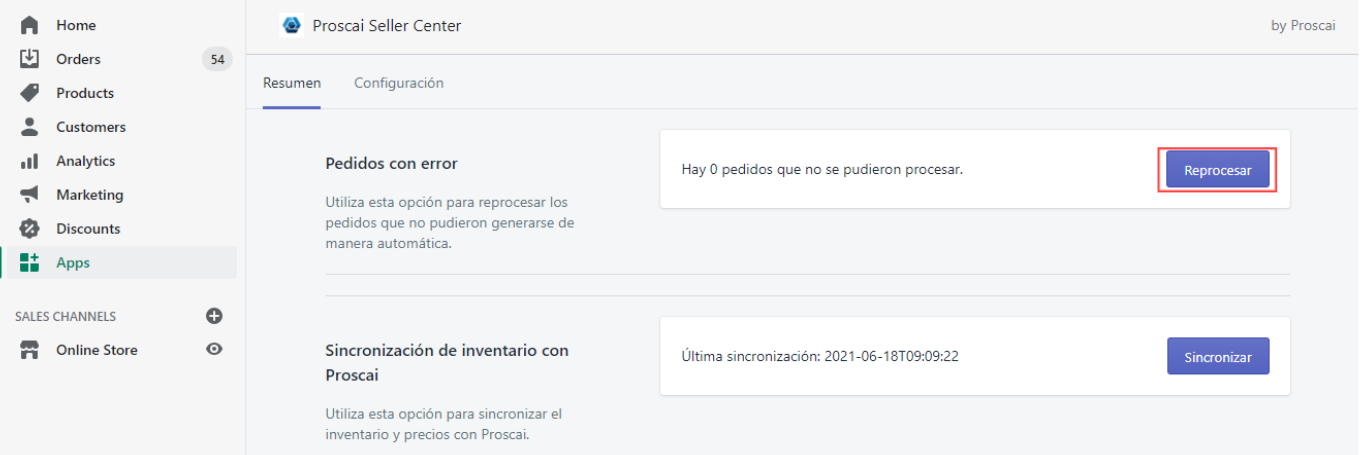The image size is (1361, 455).
Task: Click the Home house icon
Action: [x=29, y=25]
